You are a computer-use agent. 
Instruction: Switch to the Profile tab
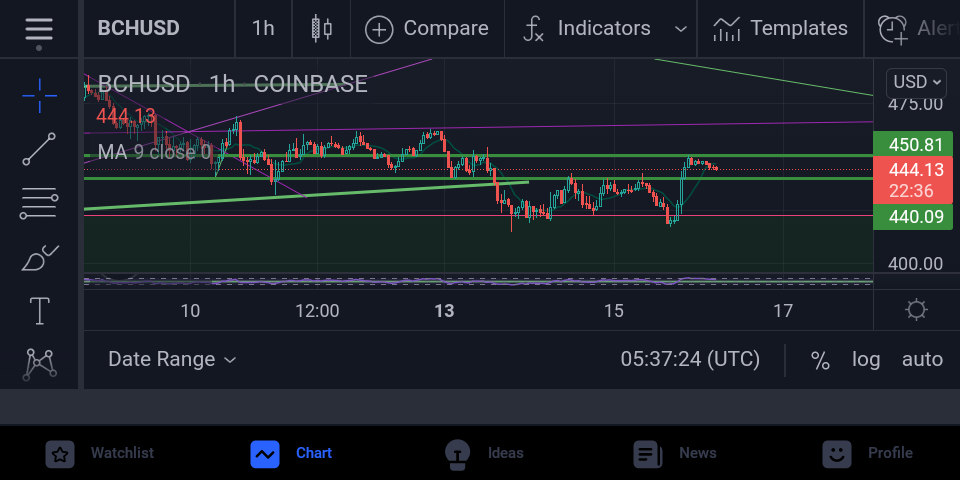tap(890, 453)
